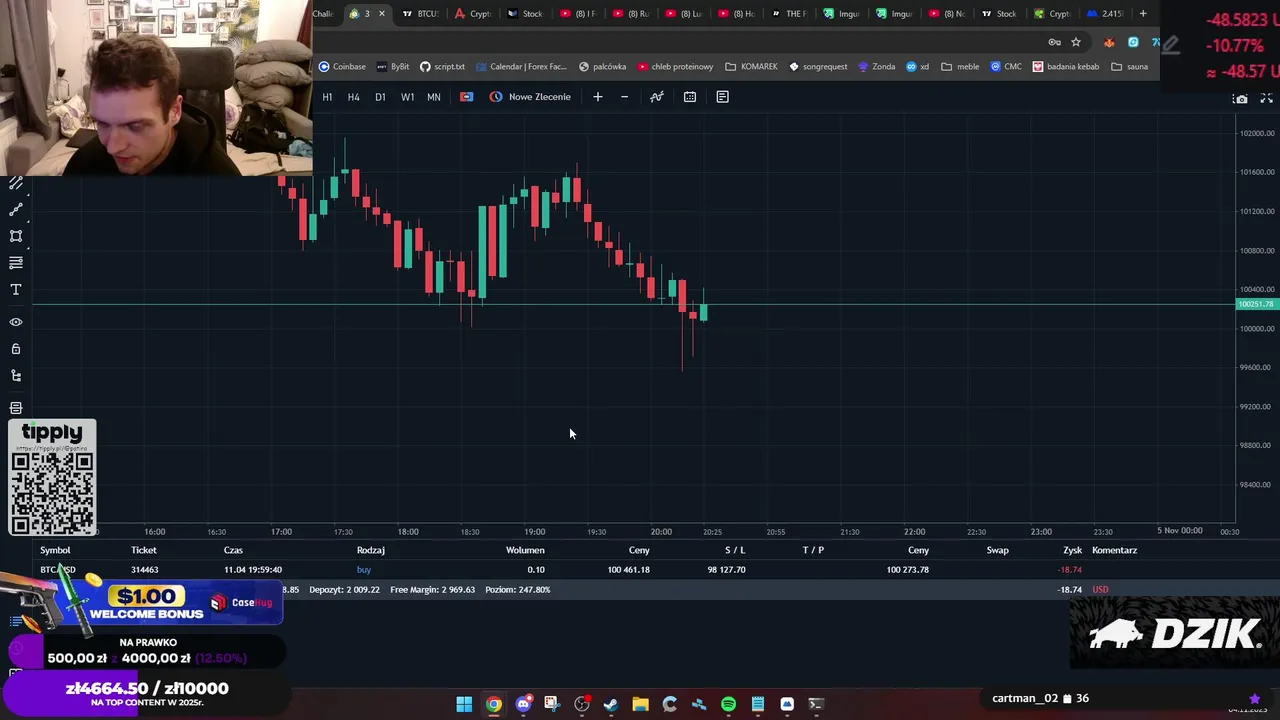
Task: Open ByBit bookmark
Action: (x=393, y=67)
